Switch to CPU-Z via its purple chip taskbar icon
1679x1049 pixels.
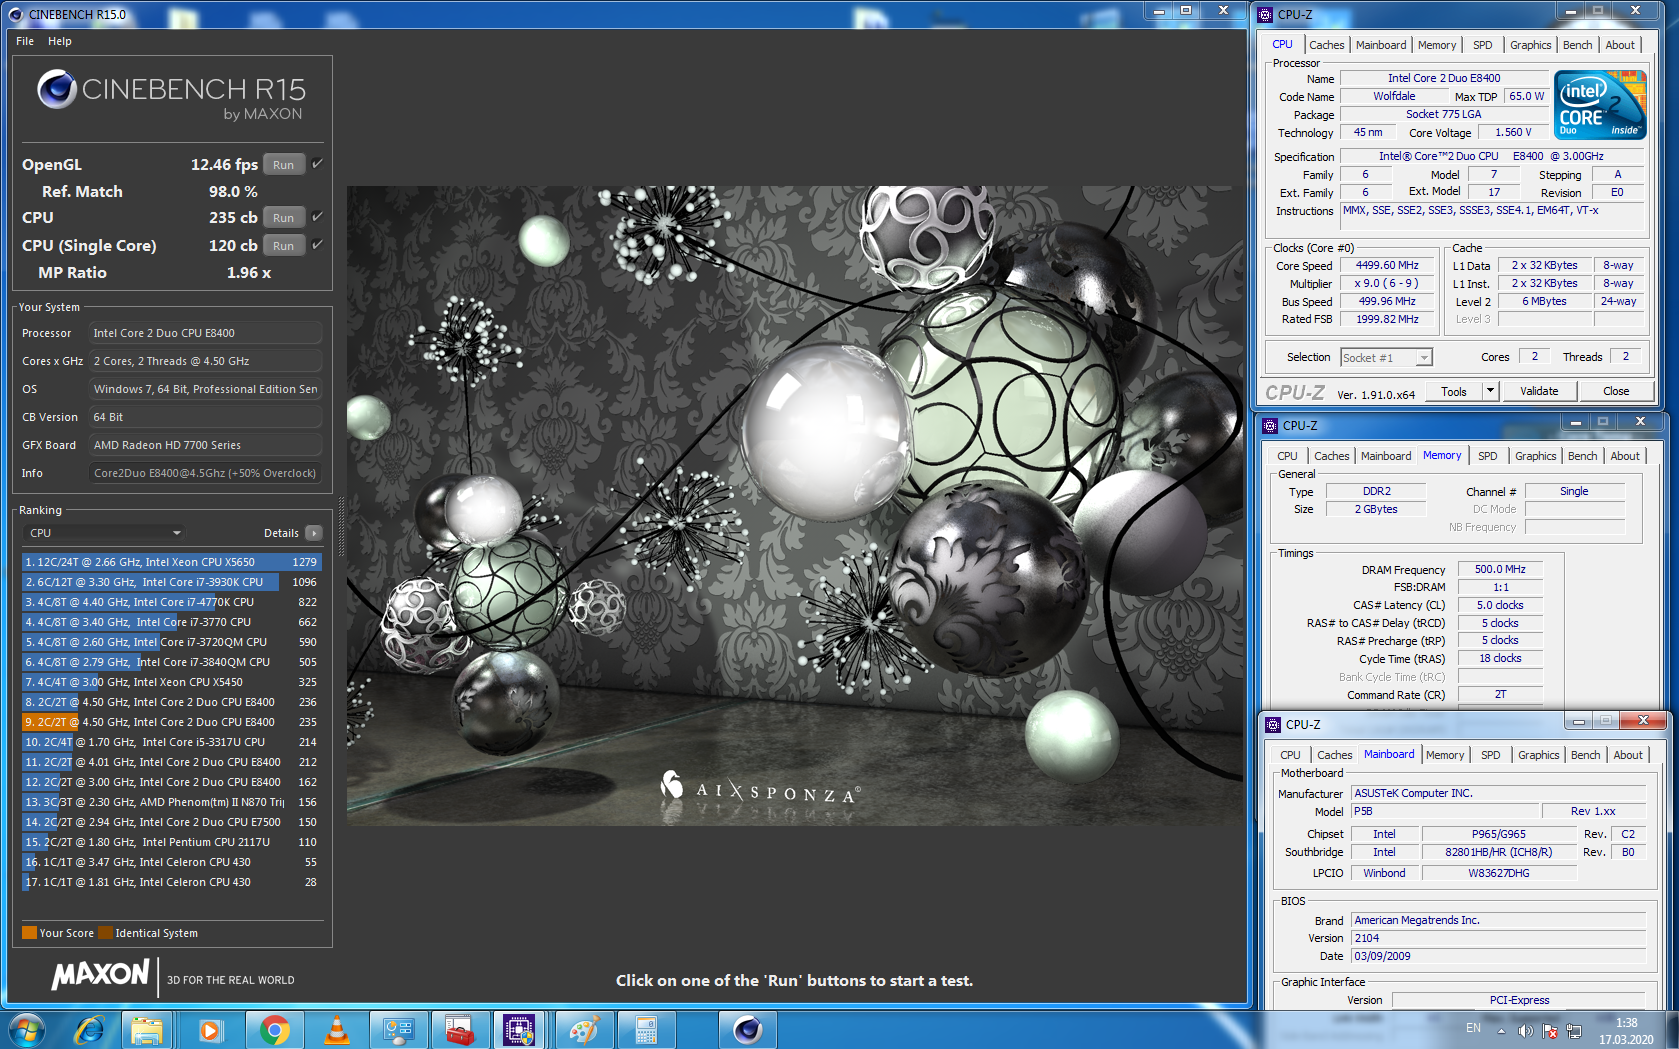(519, 1029)
